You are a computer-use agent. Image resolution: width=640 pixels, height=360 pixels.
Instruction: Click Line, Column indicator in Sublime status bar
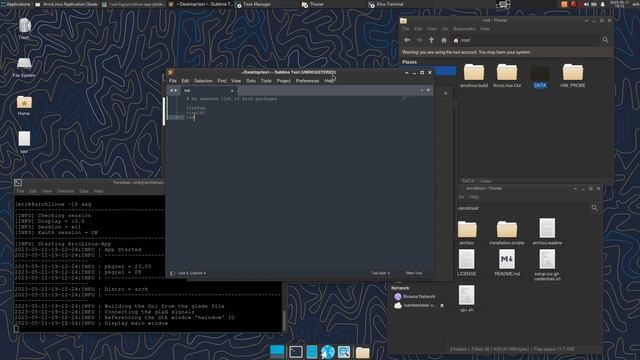[x=192, y=273]
